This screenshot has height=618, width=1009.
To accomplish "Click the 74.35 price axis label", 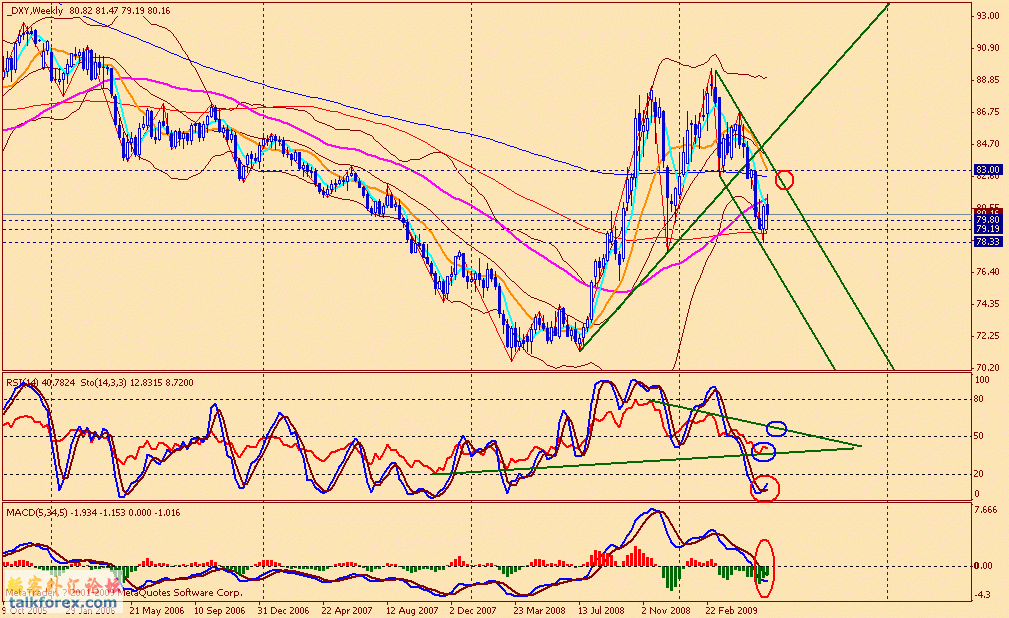I will click(x=988, y=304).
